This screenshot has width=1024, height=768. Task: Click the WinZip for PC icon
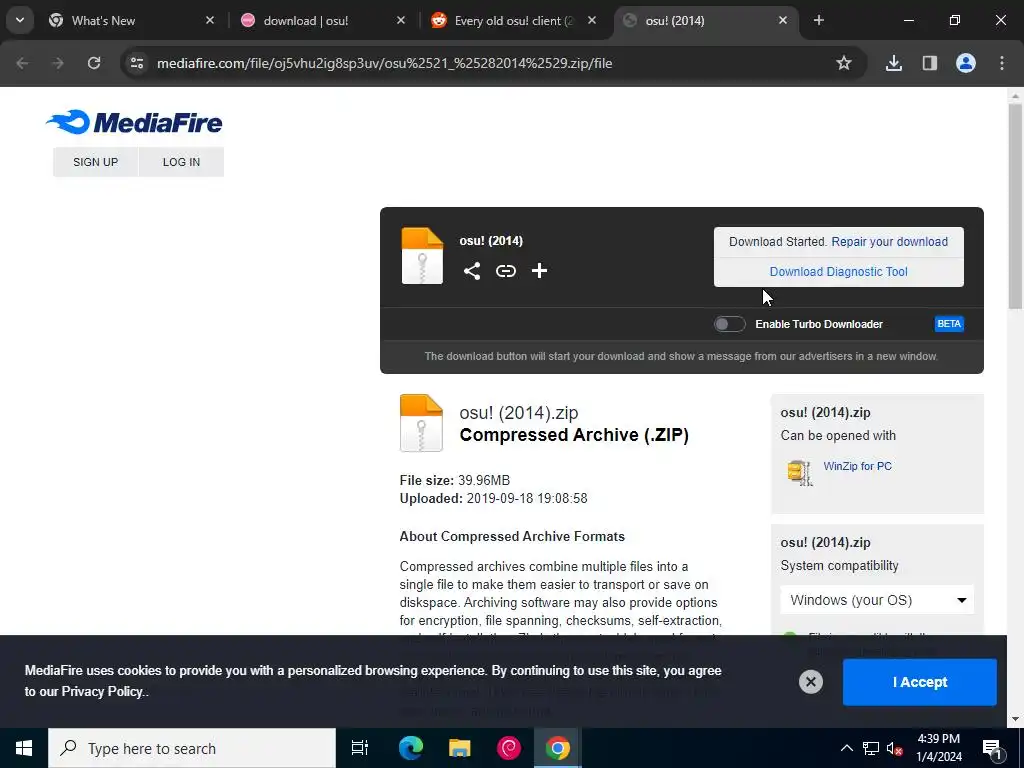coord(800,472)
